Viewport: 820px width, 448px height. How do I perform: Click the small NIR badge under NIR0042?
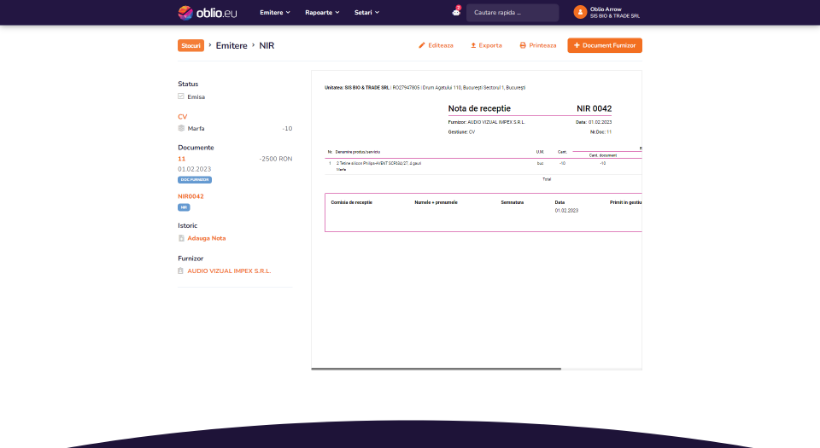coord(184,208)
